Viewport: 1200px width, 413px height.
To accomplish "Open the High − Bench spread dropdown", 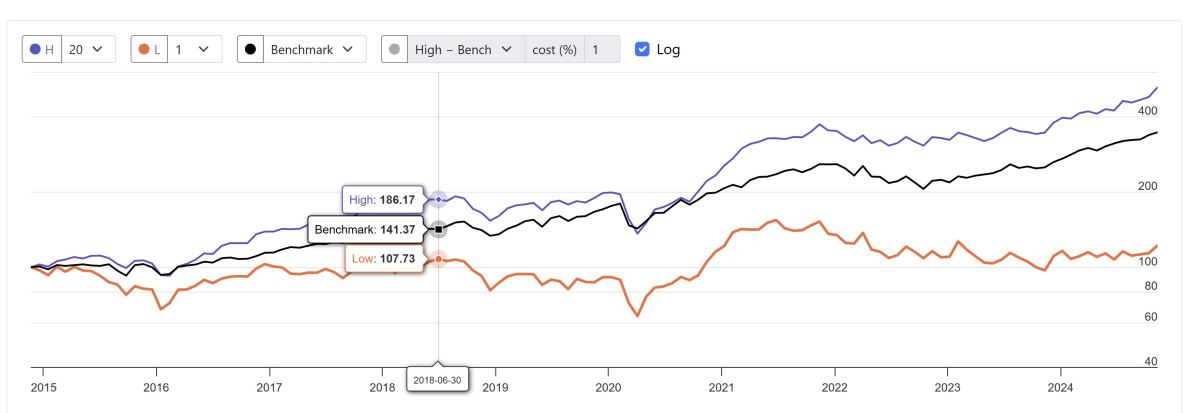I will (x=466, y=49).
